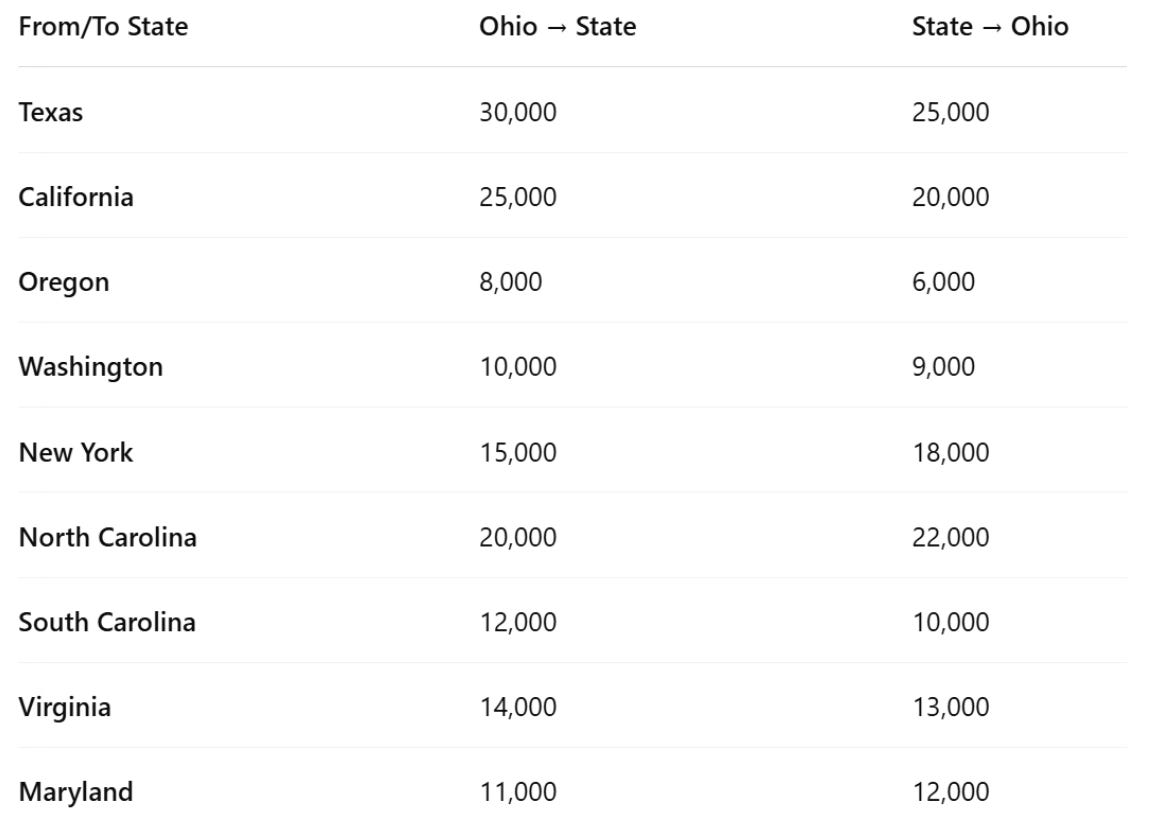The height and width of the screenshot is (814, 1158).
Task: Click the State → Ohio column header
Action: pos(990,27)
